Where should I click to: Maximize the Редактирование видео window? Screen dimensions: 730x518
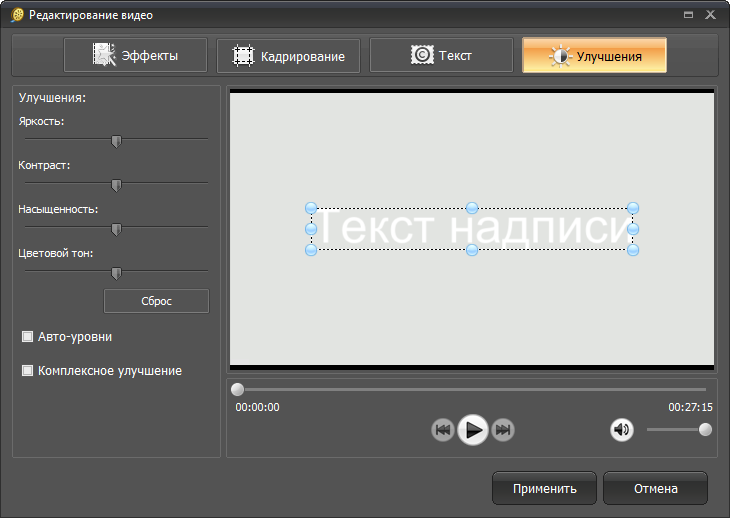tap(689, 15)
